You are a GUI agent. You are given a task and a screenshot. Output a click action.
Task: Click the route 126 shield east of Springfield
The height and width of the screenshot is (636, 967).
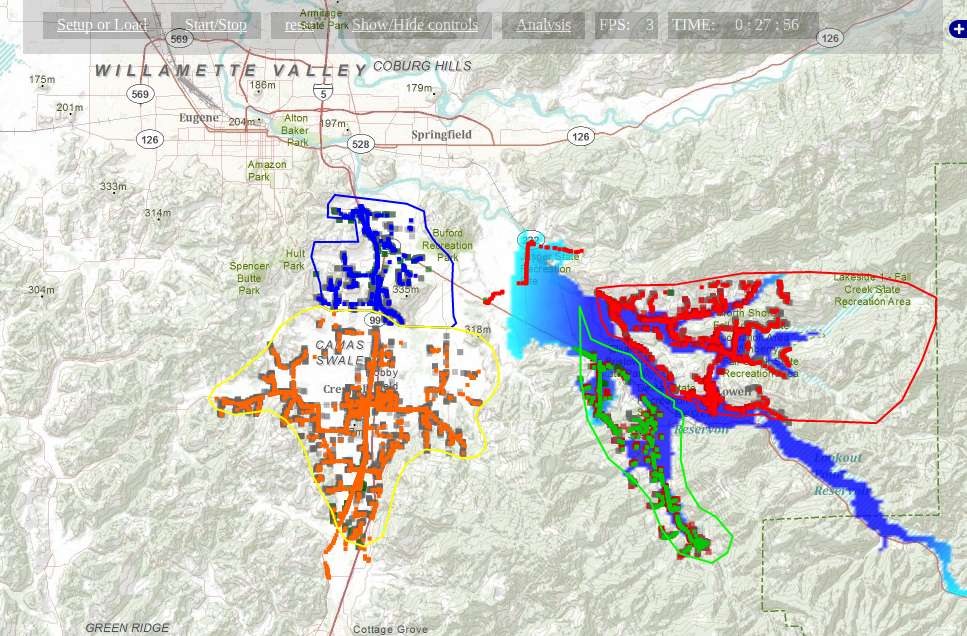580,136
